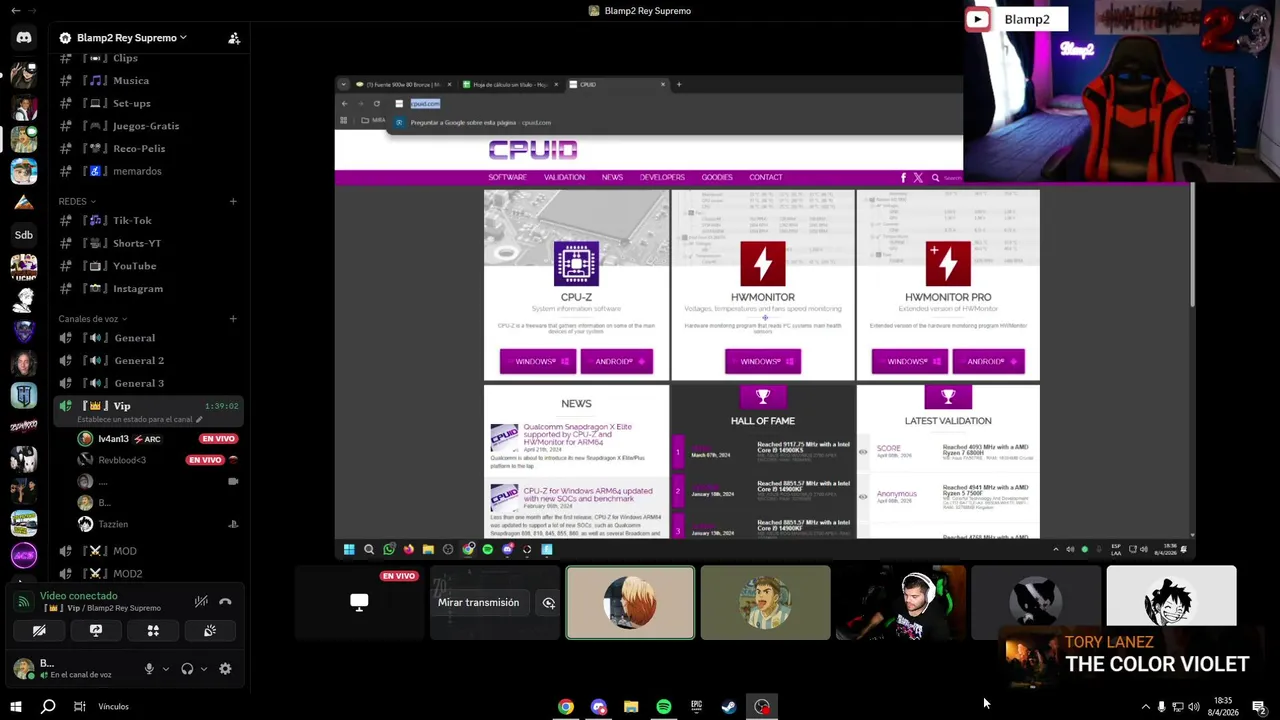The height and width of the screenshot is (720, 1280).
Task: Disconnect from voice with the hang-up icon
Action: [225, 601]
